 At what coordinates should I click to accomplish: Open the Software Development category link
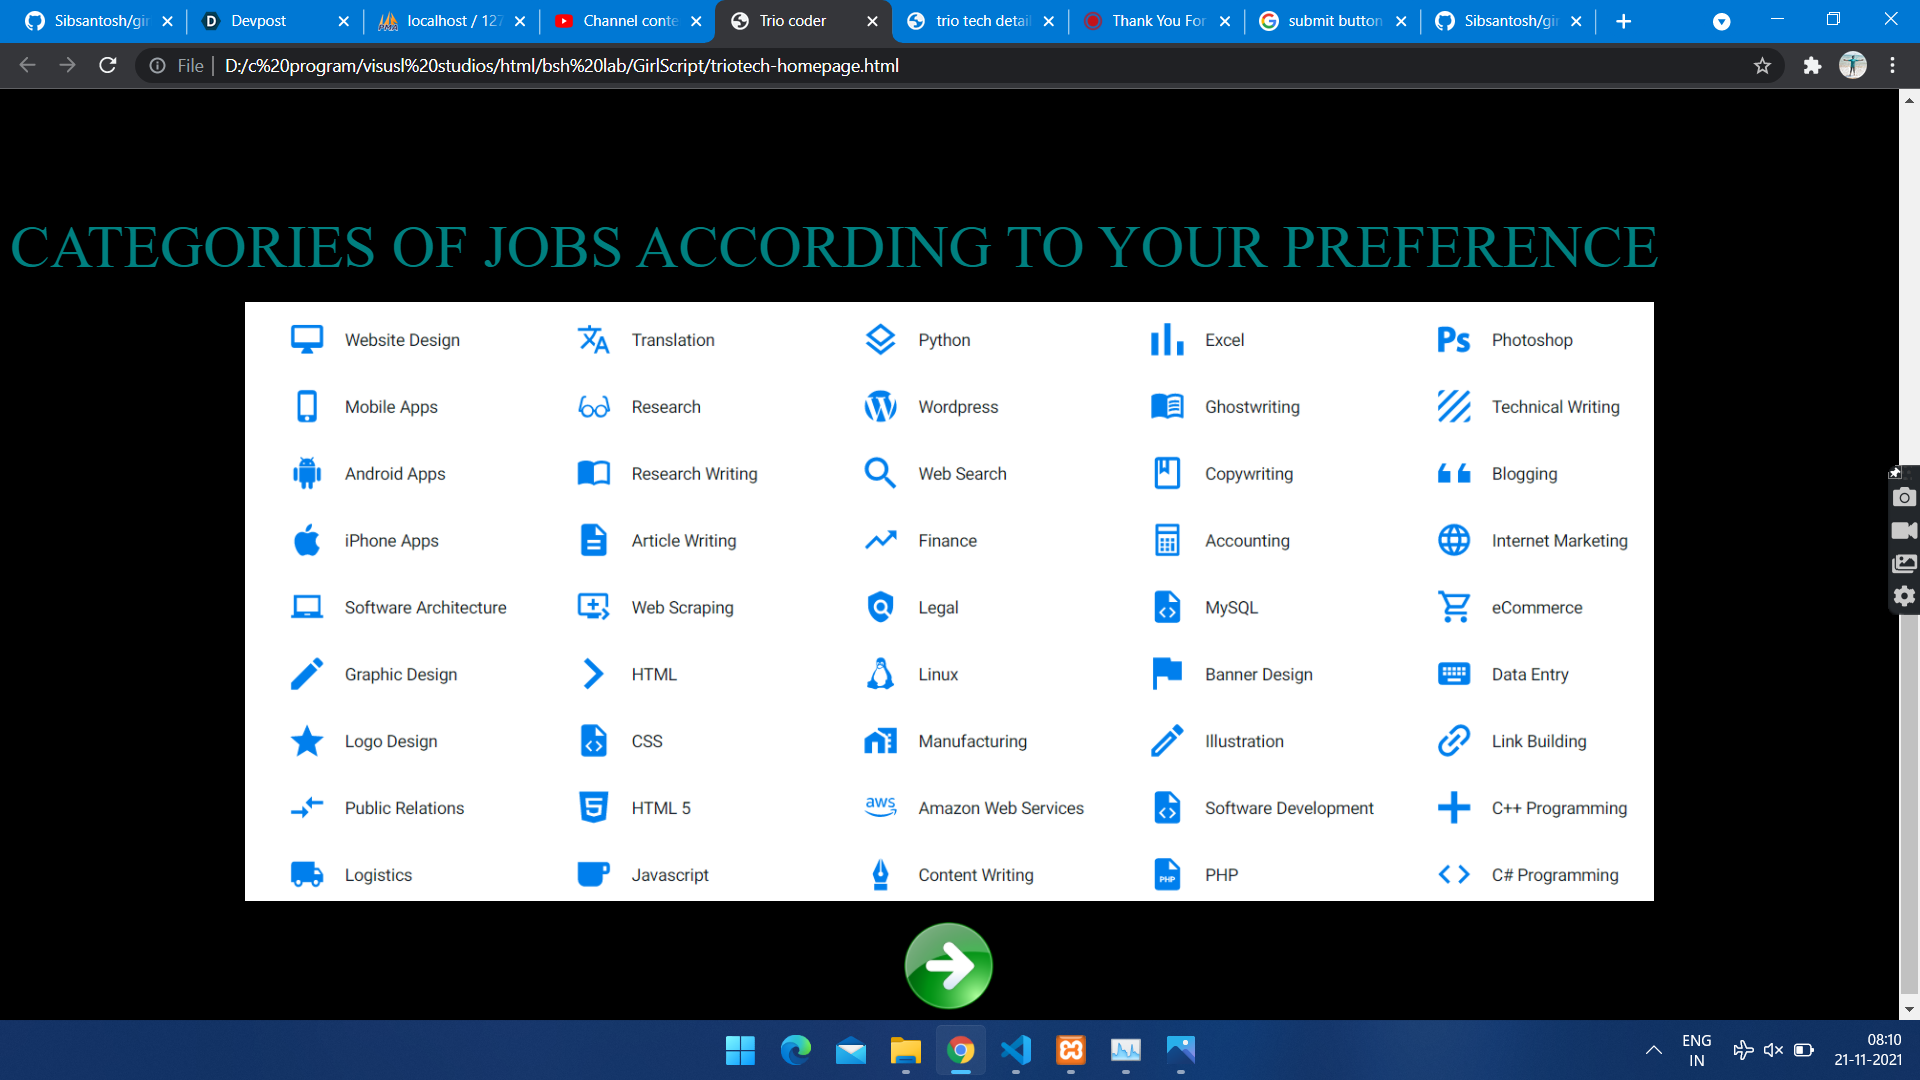[1288, 808]
